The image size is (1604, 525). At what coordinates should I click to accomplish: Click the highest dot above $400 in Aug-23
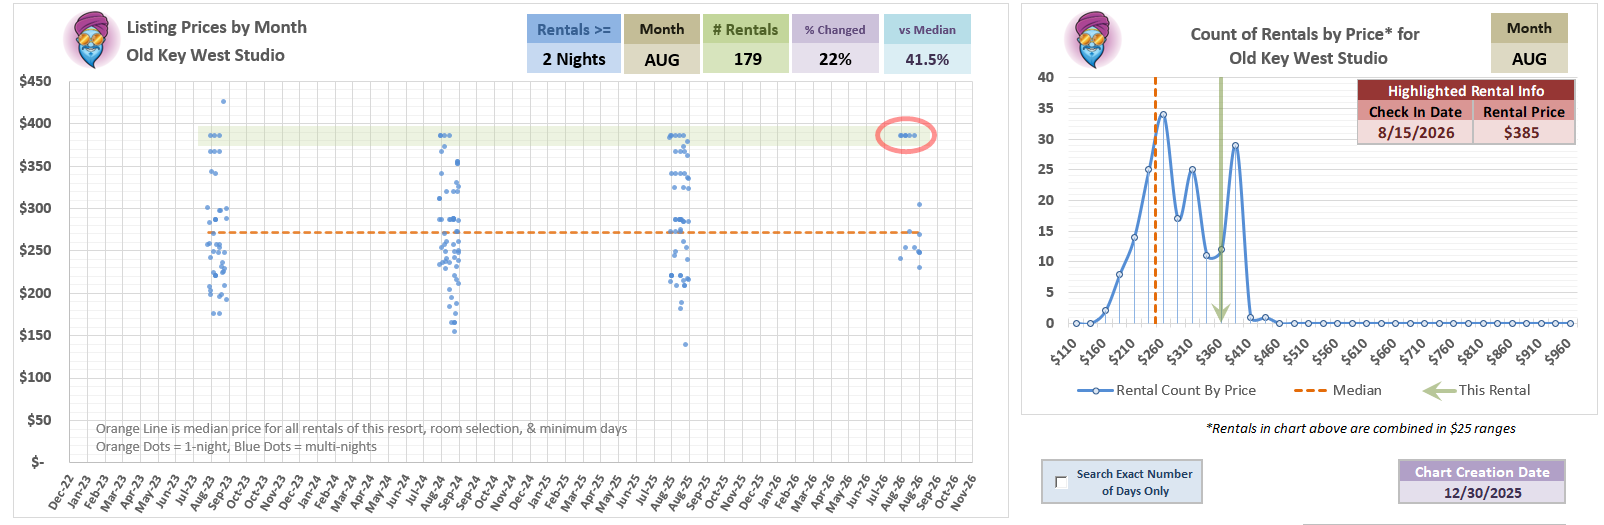coord(223,101)
